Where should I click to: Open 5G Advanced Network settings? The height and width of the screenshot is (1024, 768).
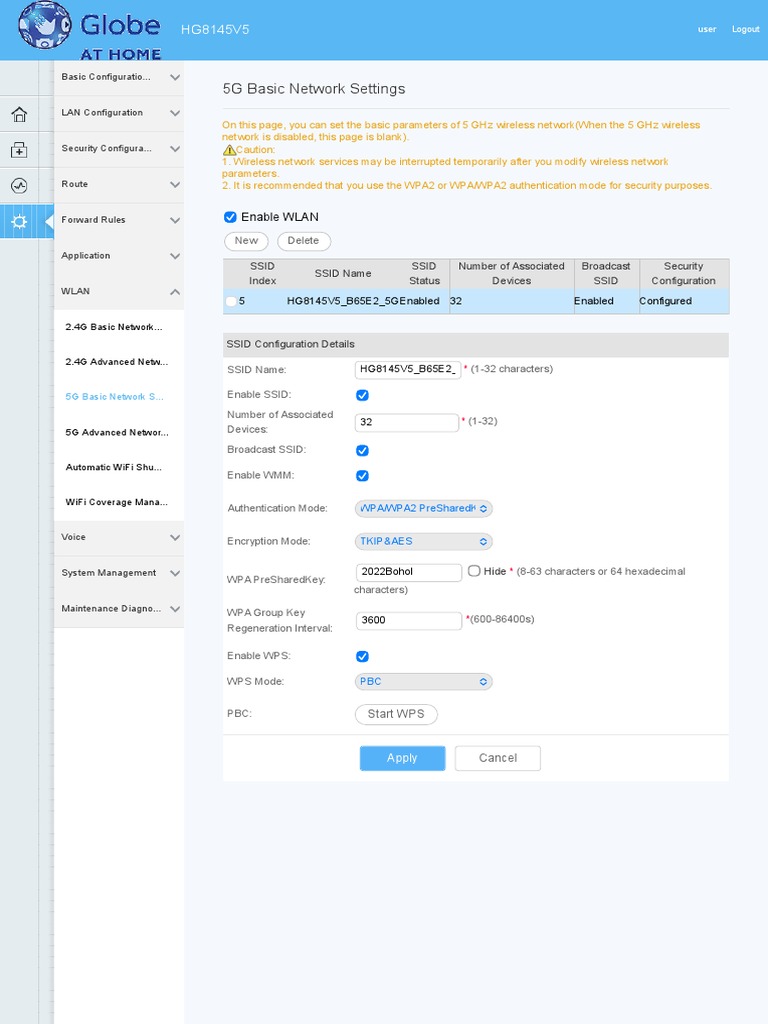(x=116, y=432)
